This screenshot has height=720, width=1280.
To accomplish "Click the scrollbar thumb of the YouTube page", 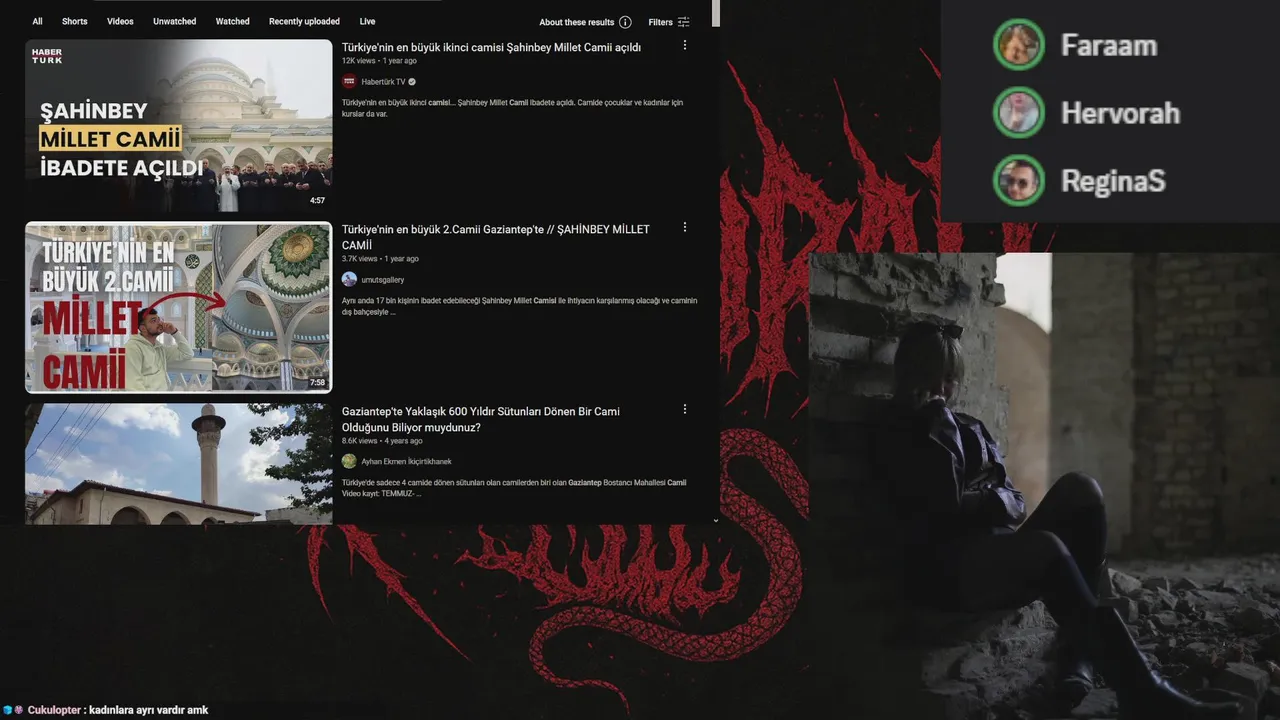I will (716, 13).
